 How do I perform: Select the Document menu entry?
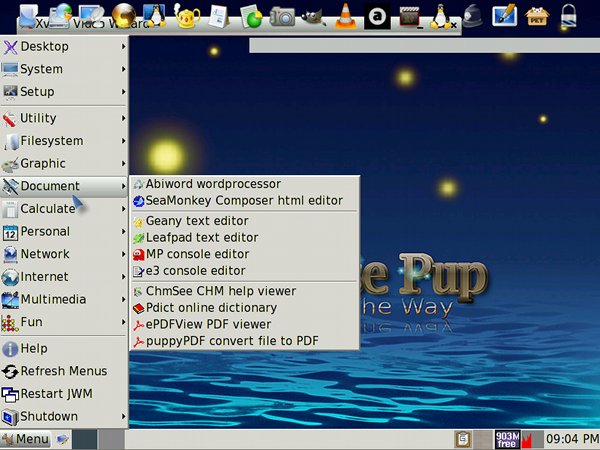pyautogui.click(x=64, y=186)
